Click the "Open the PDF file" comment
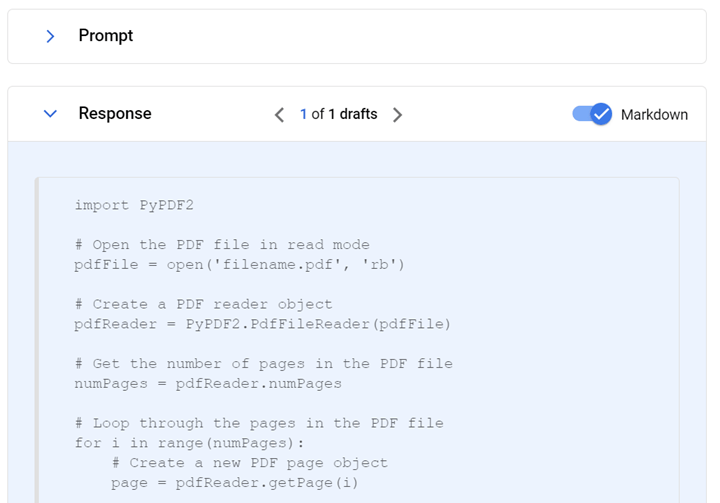The image size is (720, 503). tap(222, 245)
